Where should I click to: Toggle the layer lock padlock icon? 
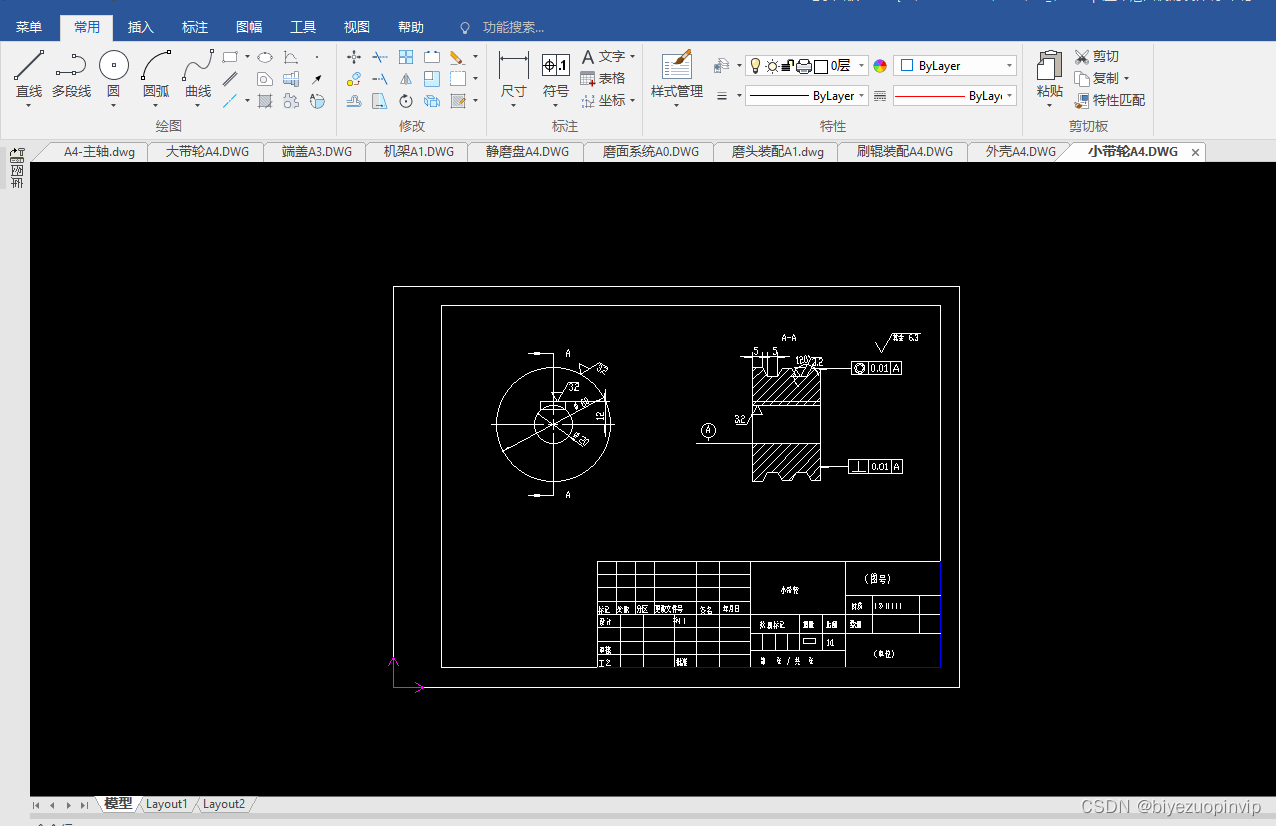787,66
